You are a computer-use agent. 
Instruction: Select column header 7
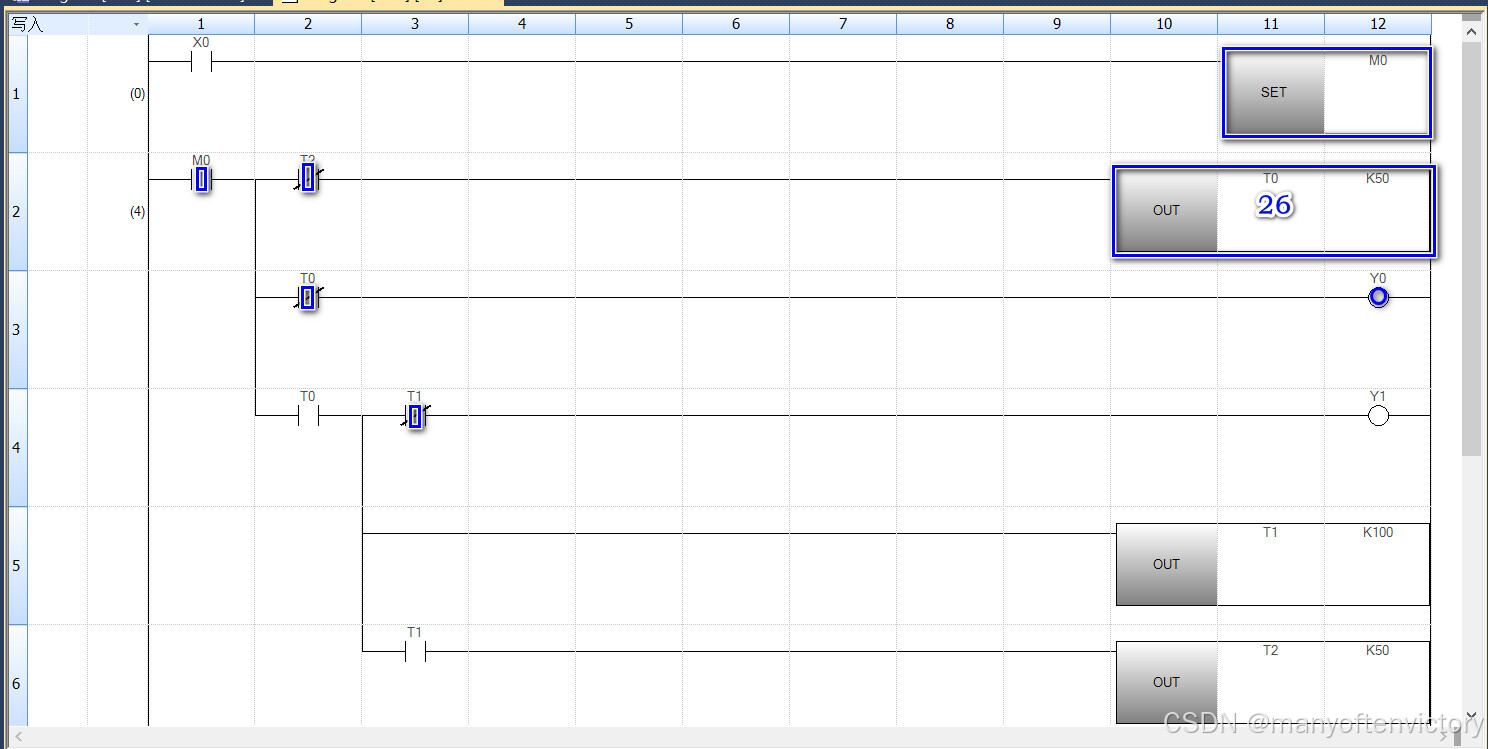843,24
